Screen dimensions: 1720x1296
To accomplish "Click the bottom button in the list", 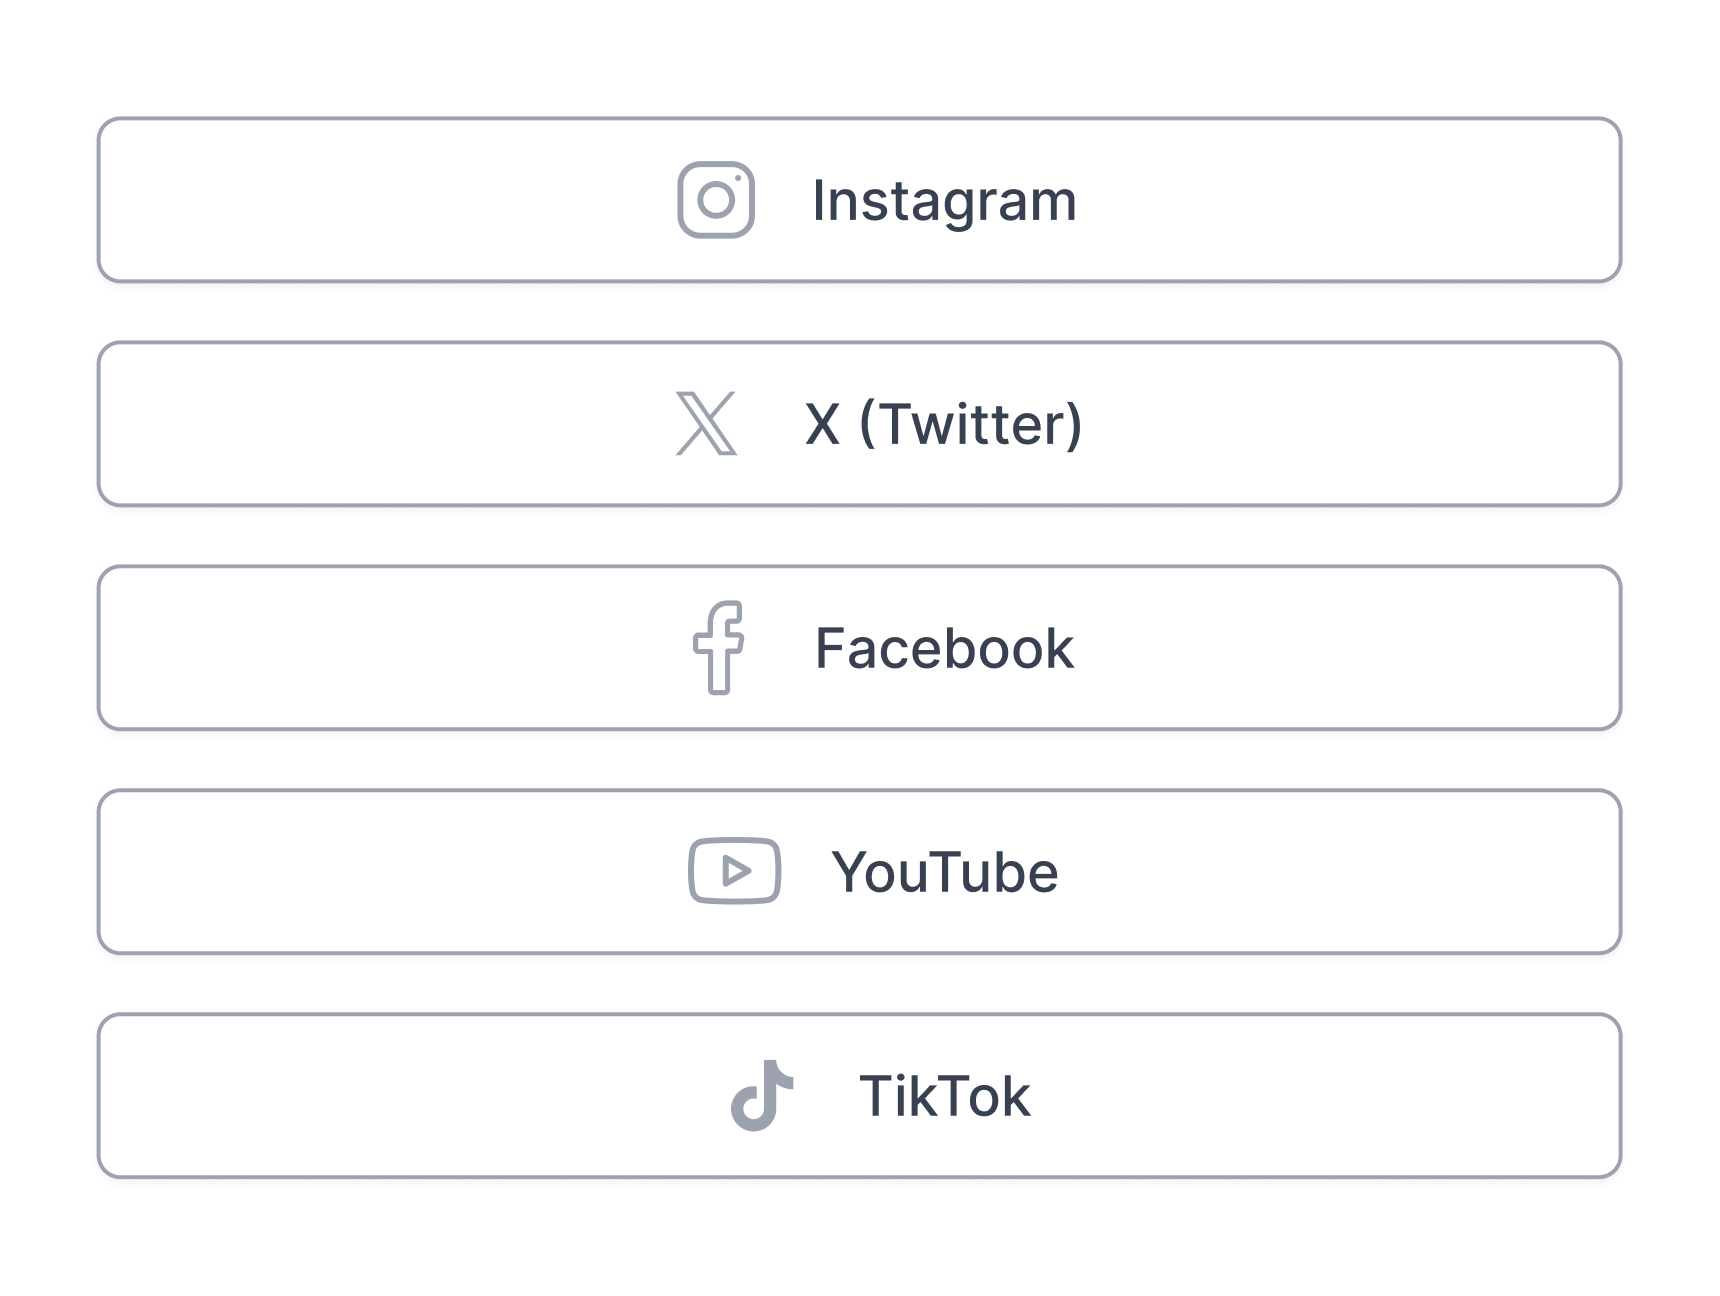I will [x=858, y=1096].
